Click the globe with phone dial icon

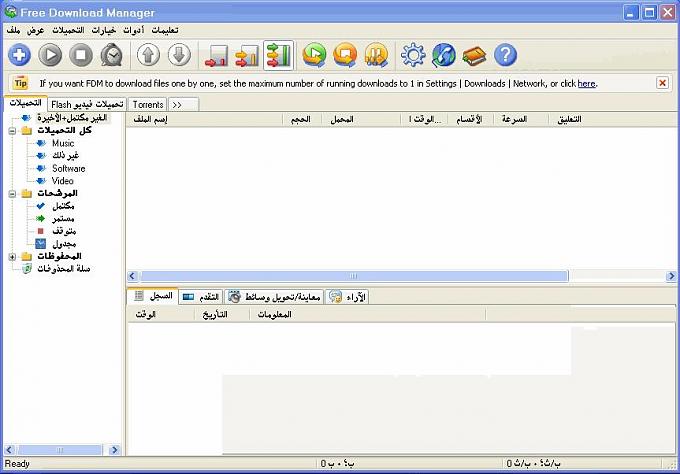pos(444,55)
